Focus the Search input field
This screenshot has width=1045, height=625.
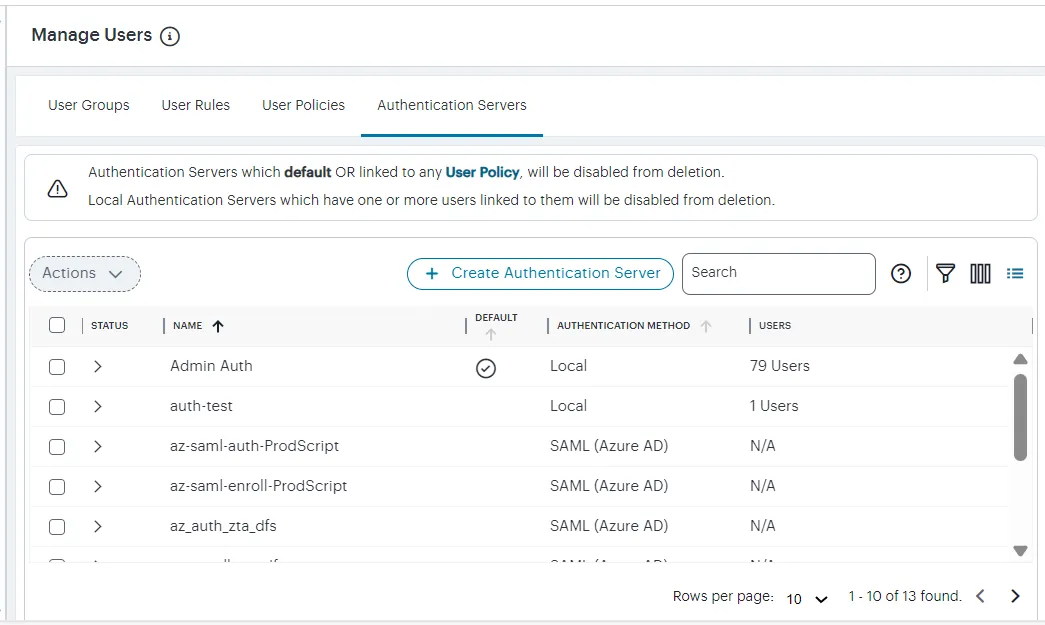[x=778, y=274]
